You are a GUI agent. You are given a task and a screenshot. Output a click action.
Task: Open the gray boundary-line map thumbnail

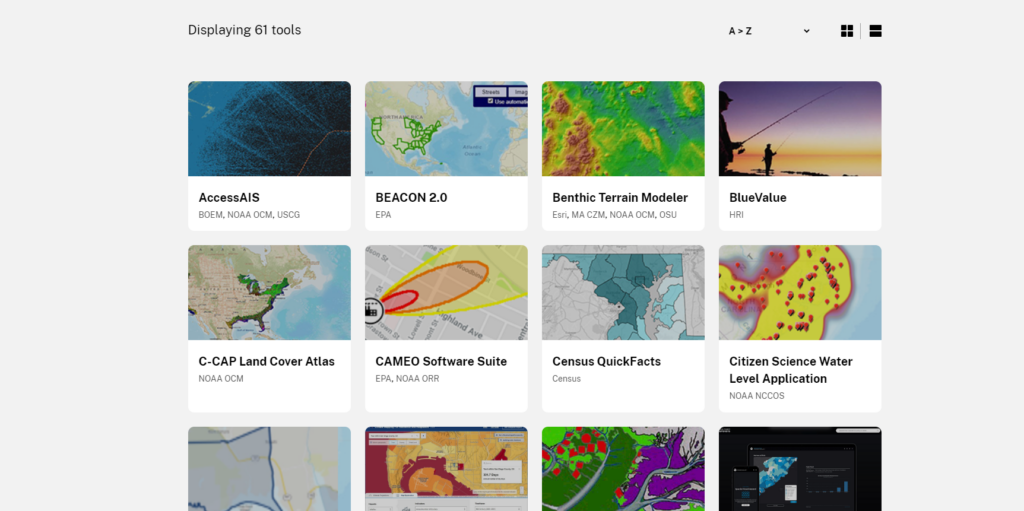(x=269, y=469)
